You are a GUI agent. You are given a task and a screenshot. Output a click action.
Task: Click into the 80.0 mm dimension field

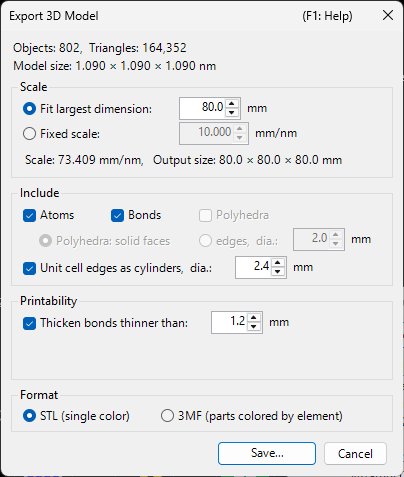[203, 108]
